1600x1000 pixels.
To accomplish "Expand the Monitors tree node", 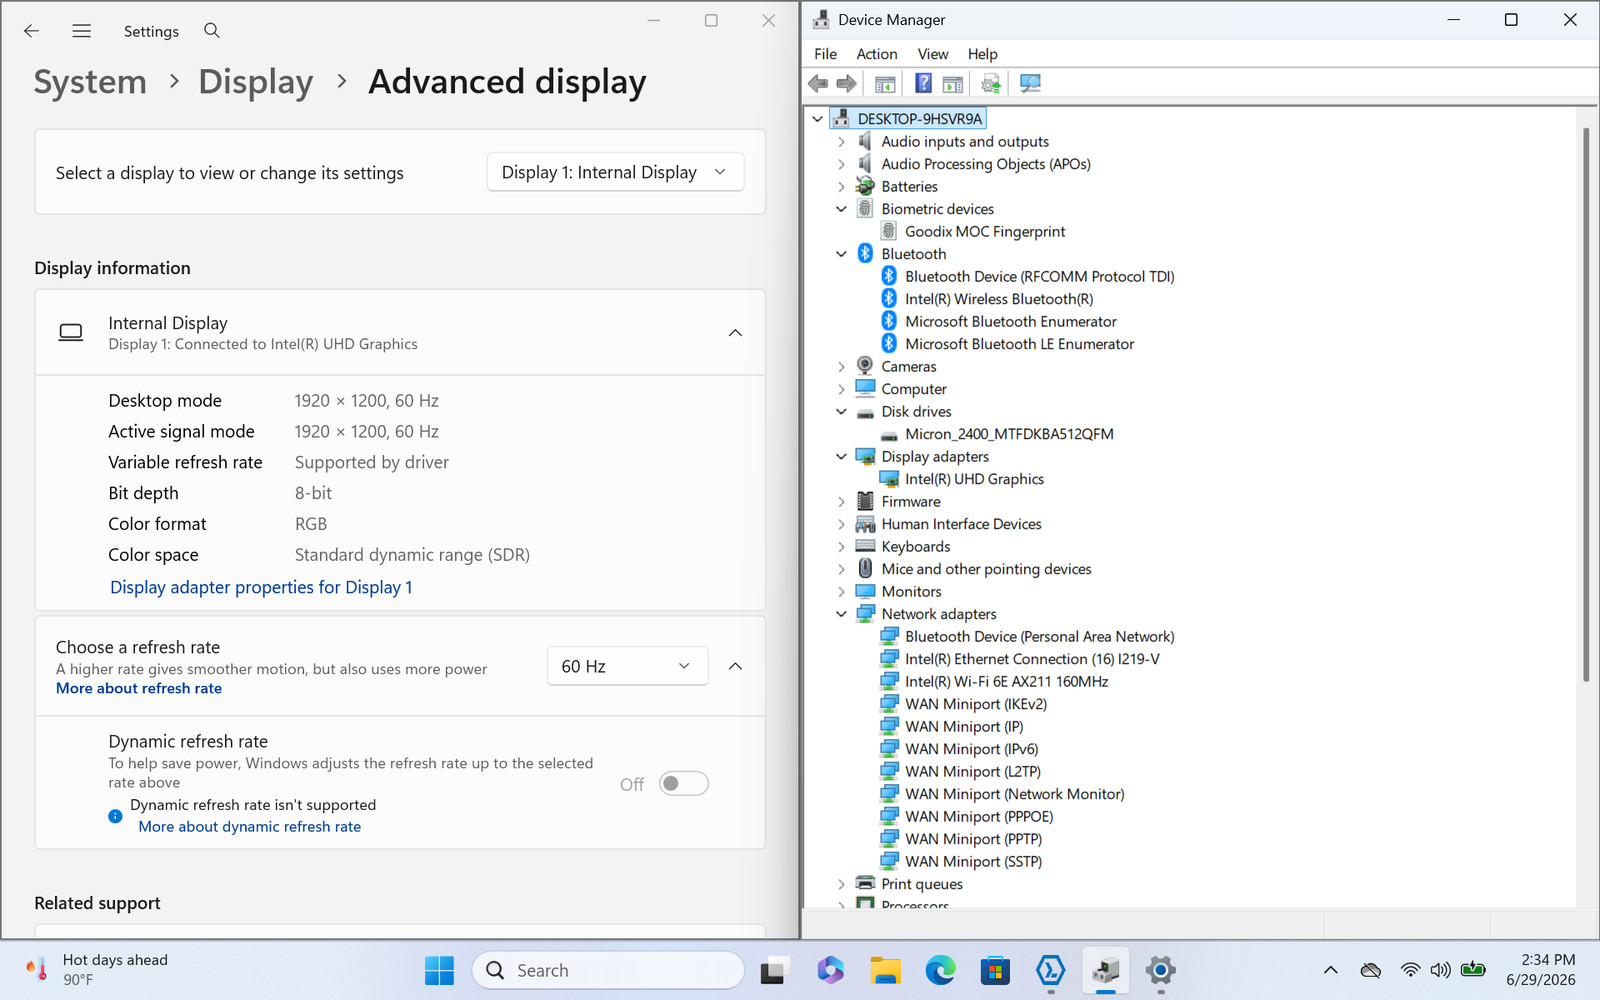I will point(841,592).
